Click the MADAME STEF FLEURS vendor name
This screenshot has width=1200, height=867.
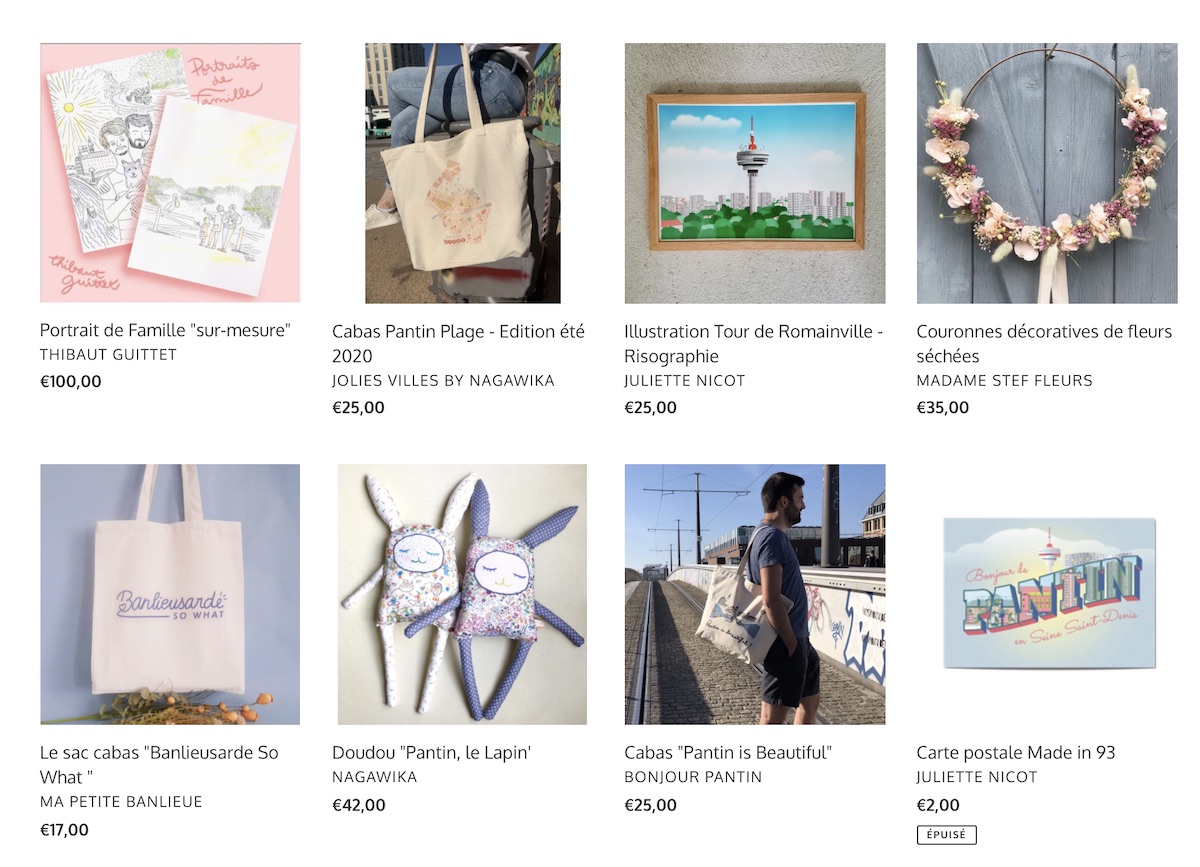[x=1005, y=380]
